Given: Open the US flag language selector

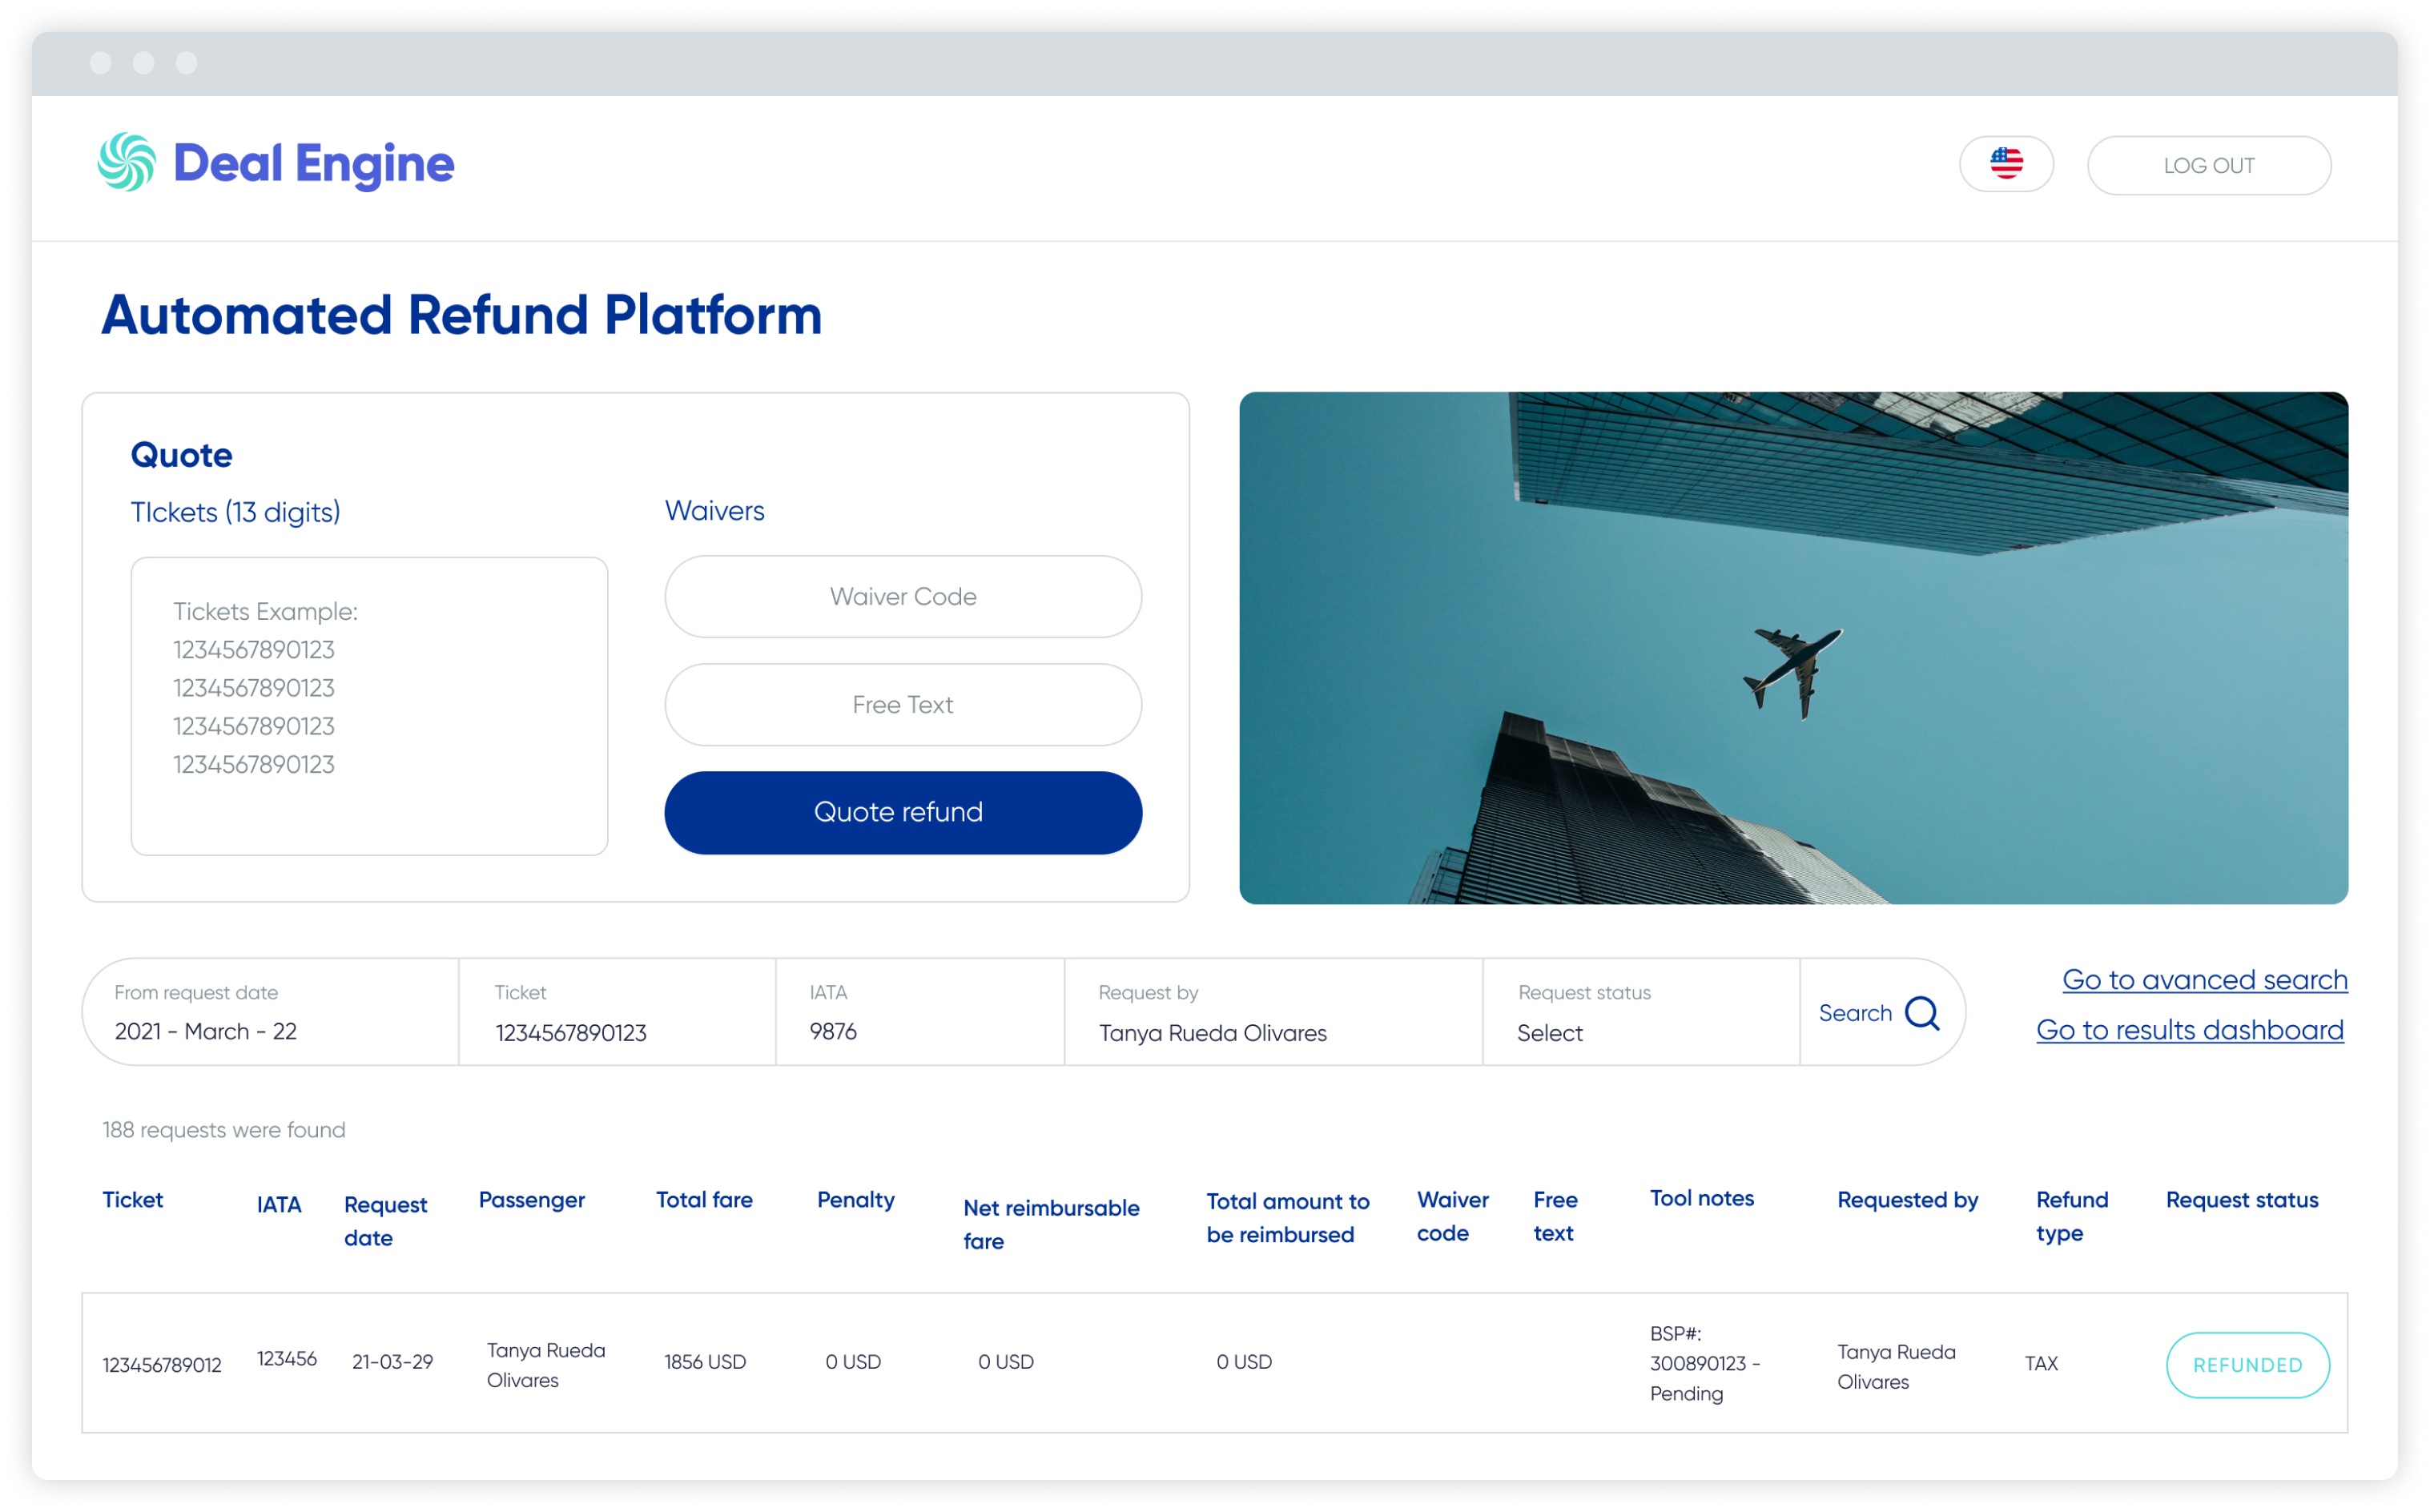Looking at the screenshot, I should (x=2006, y=164).
